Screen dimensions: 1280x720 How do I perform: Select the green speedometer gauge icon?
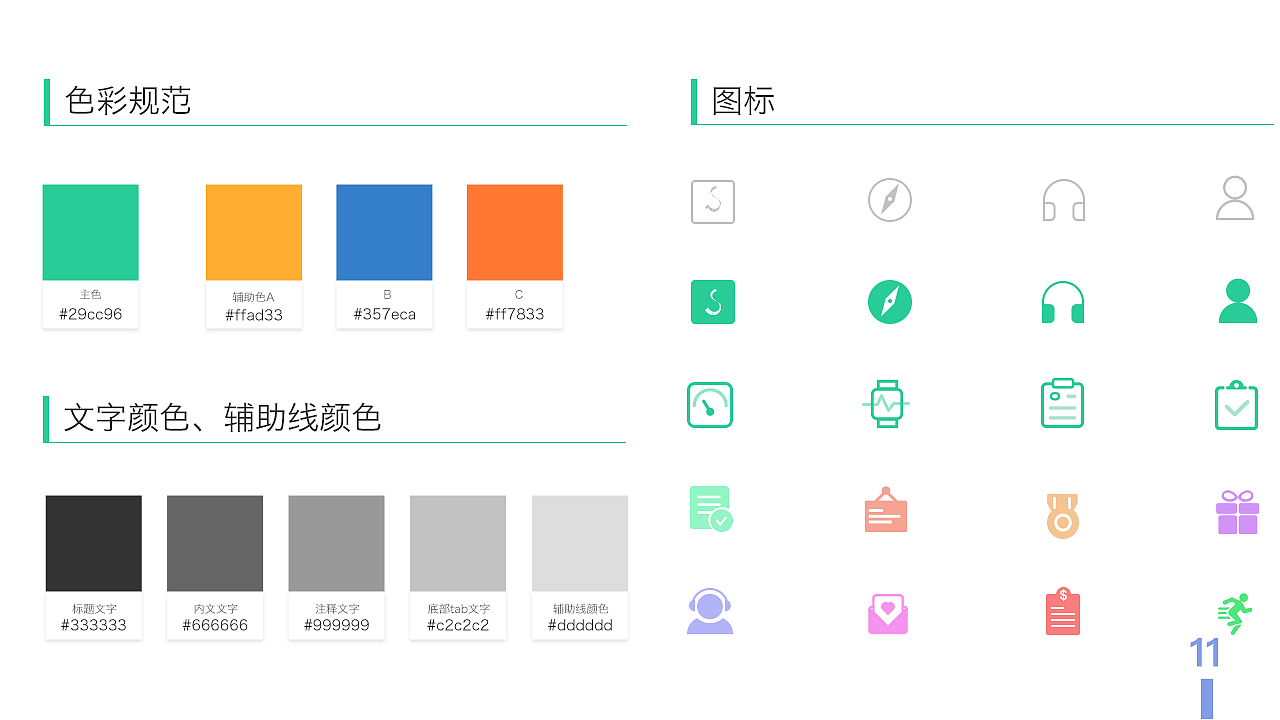coord(711,404)
